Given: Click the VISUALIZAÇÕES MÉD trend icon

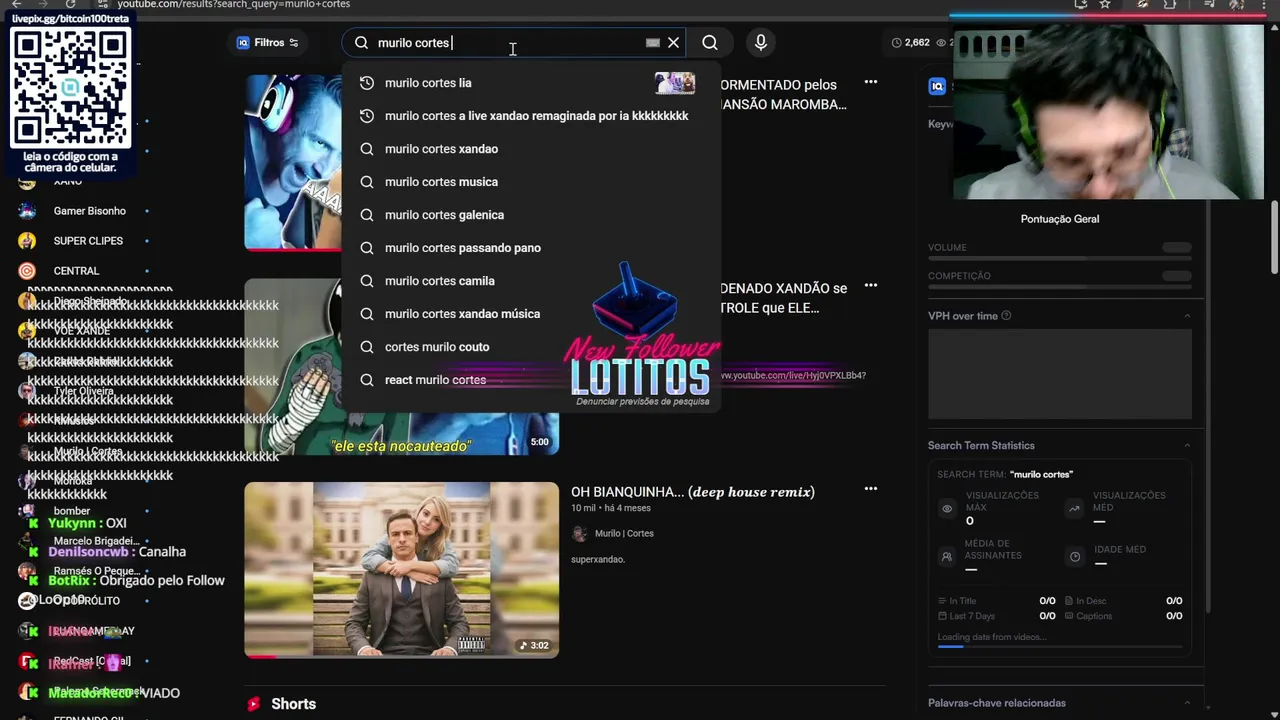Looking at the screenshot, I should (1074, 508).
